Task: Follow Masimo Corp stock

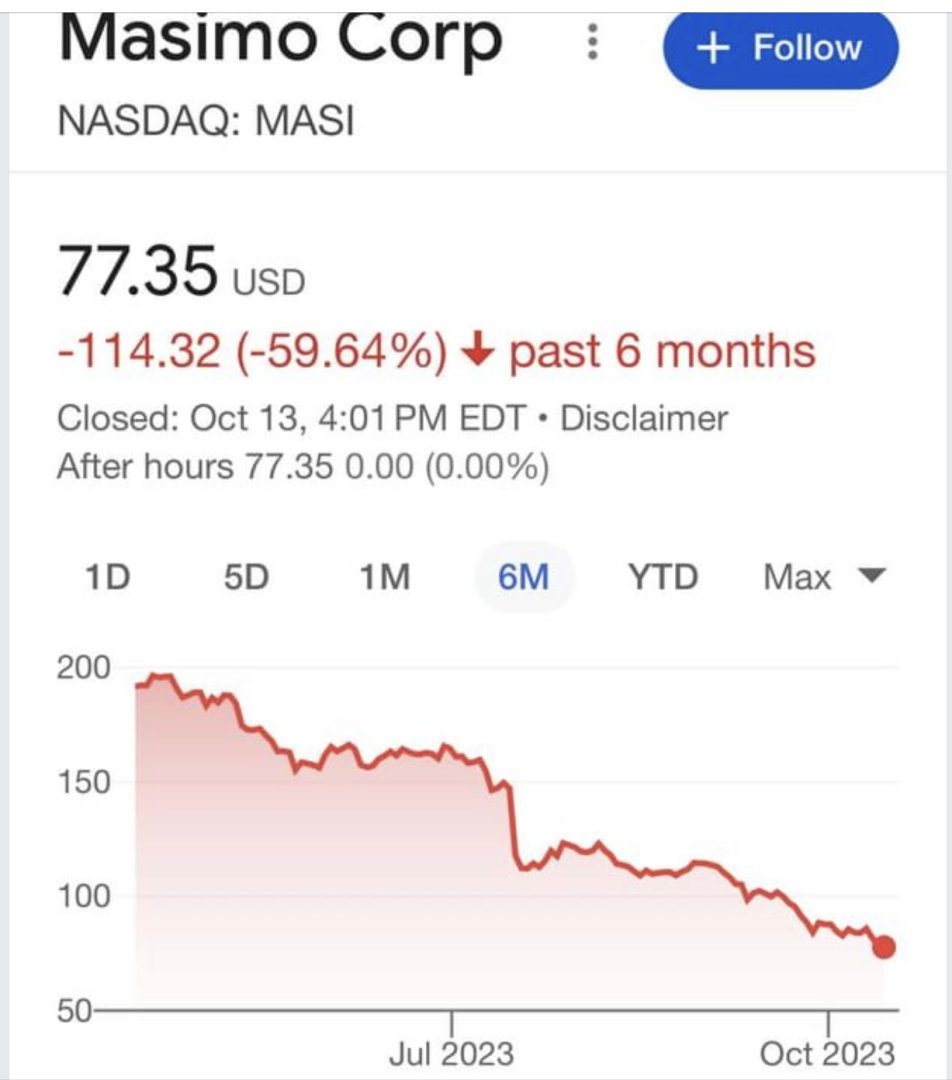Action: point(780,48)
